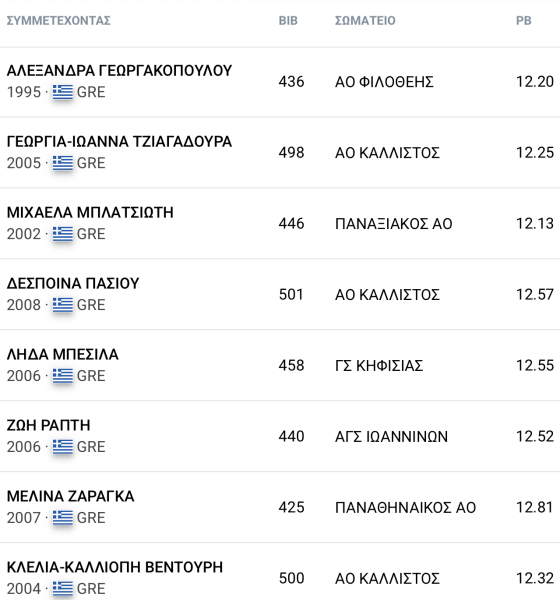560x600 pixels.
Task: Open athlete ΜΙΧΑΕΛΑ ΜΠΛΑΤΣΙΩΤΗ profile
Action: [90, 212]
